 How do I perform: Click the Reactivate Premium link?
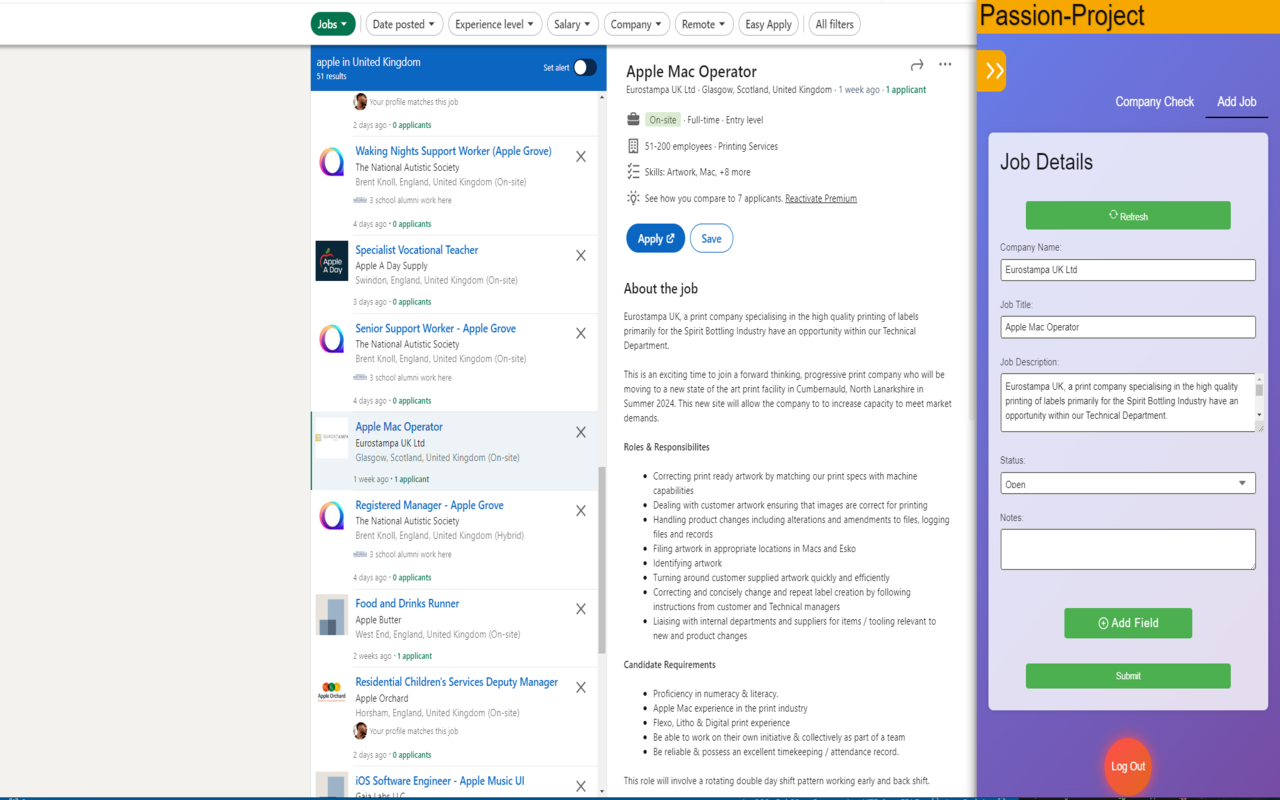[820, 199]
